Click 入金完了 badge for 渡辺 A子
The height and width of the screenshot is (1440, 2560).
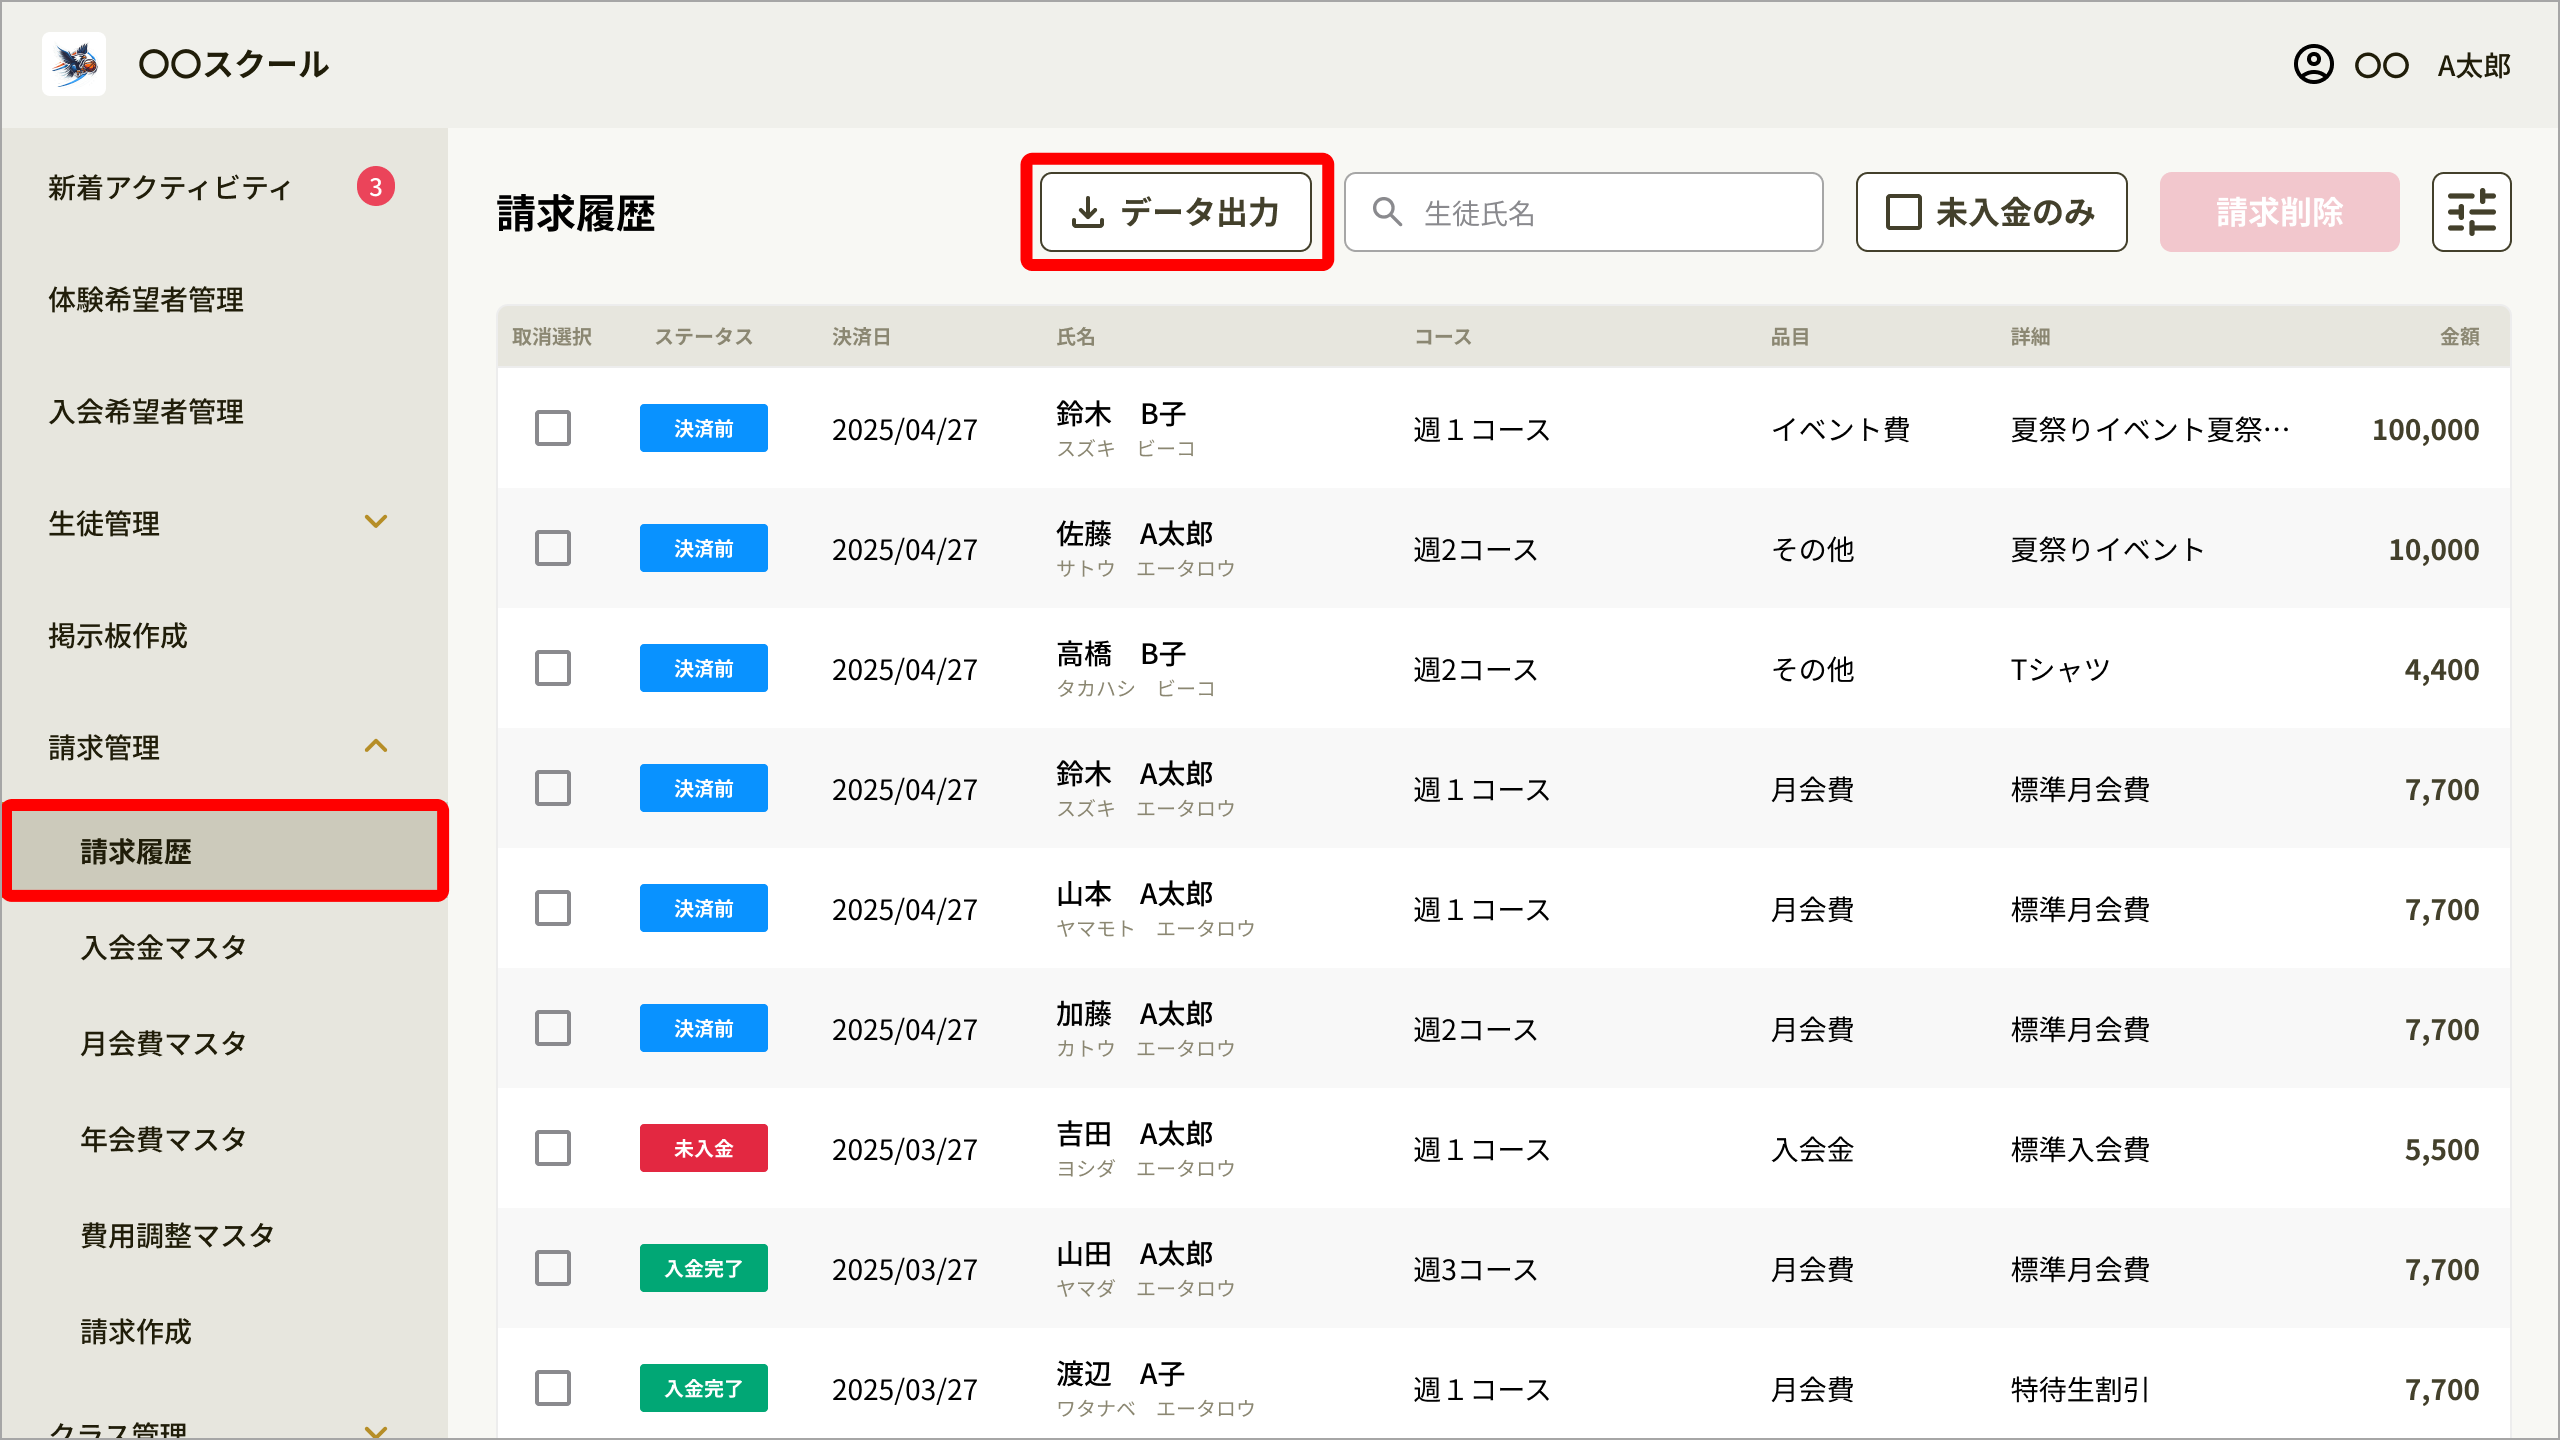coord(704,1388)
